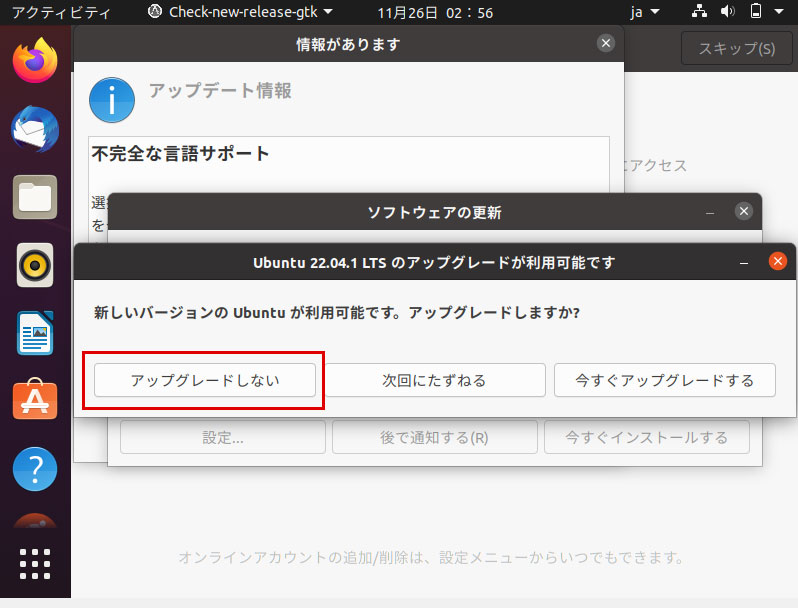This screenshot has width=798, height=608.
Task: Expand the system menu arrow in top bar
Action: pos(779,11)
